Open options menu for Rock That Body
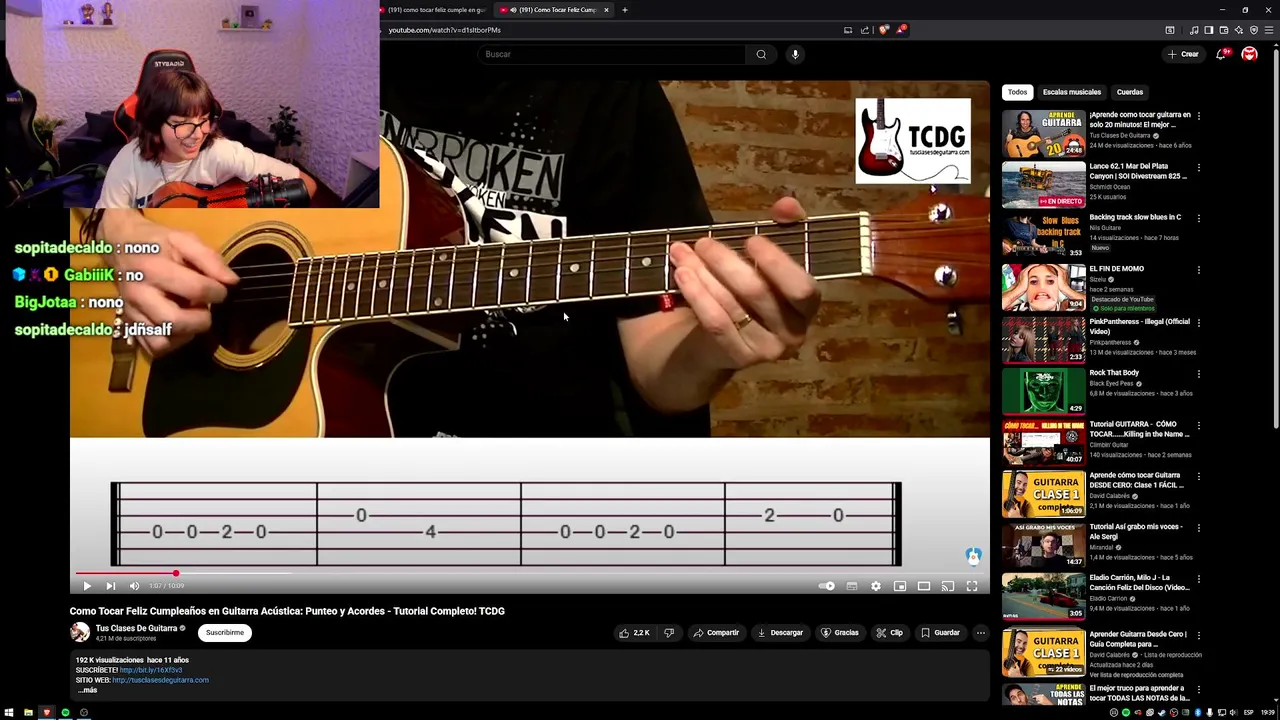1280x720 pixels. (x=1198, y=374)
